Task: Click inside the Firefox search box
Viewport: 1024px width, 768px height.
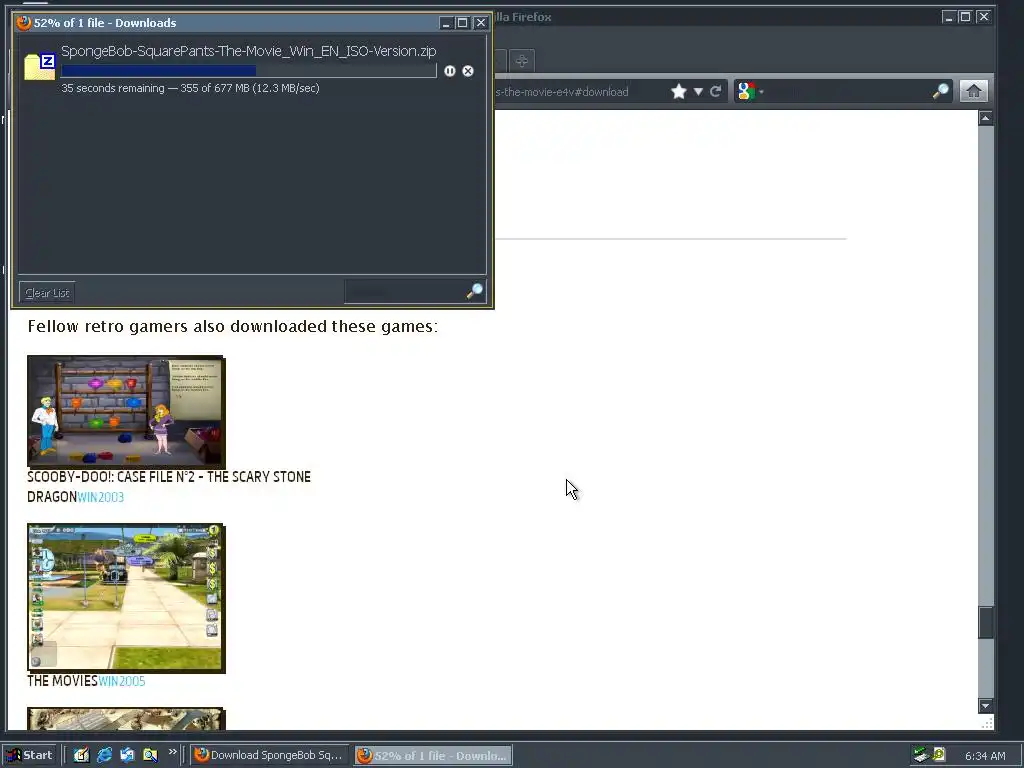Action: tap(848, 91)
